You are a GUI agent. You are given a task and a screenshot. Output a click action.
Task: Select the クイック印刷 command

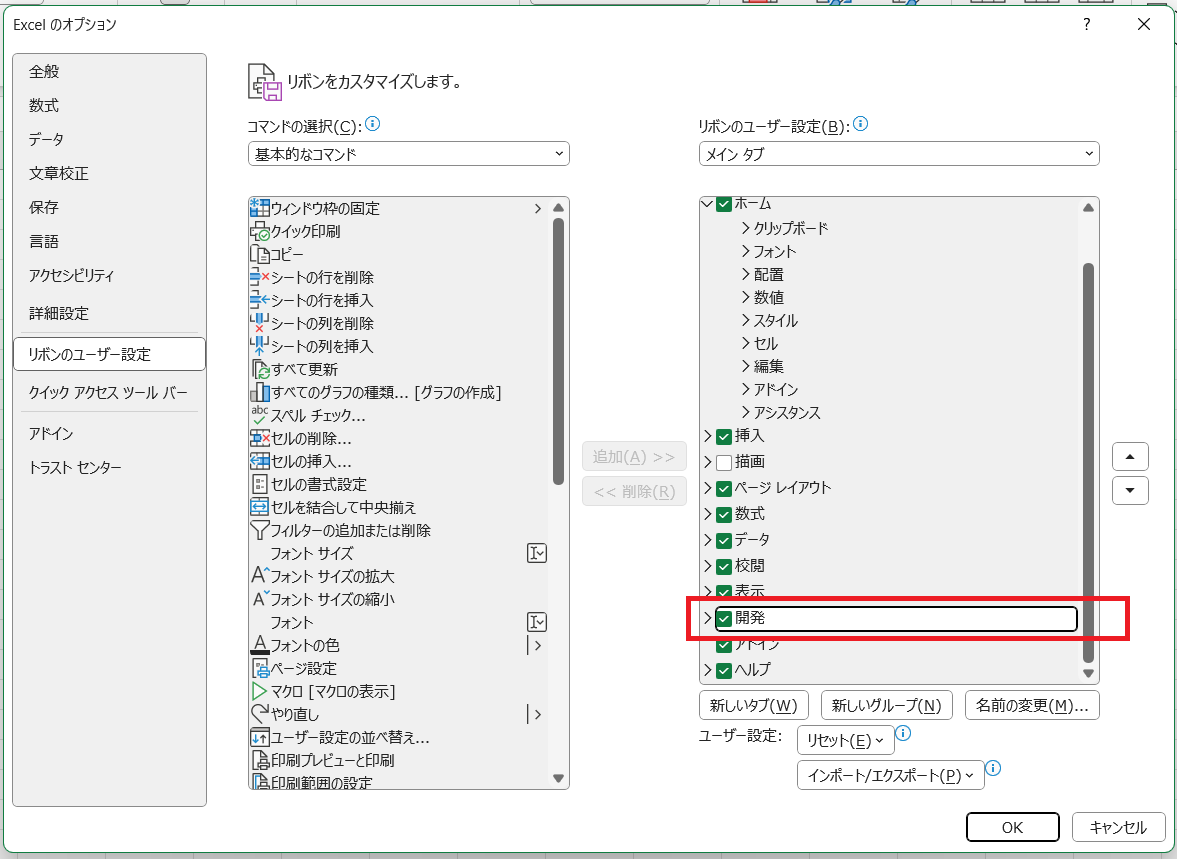[x=296, y=232]
